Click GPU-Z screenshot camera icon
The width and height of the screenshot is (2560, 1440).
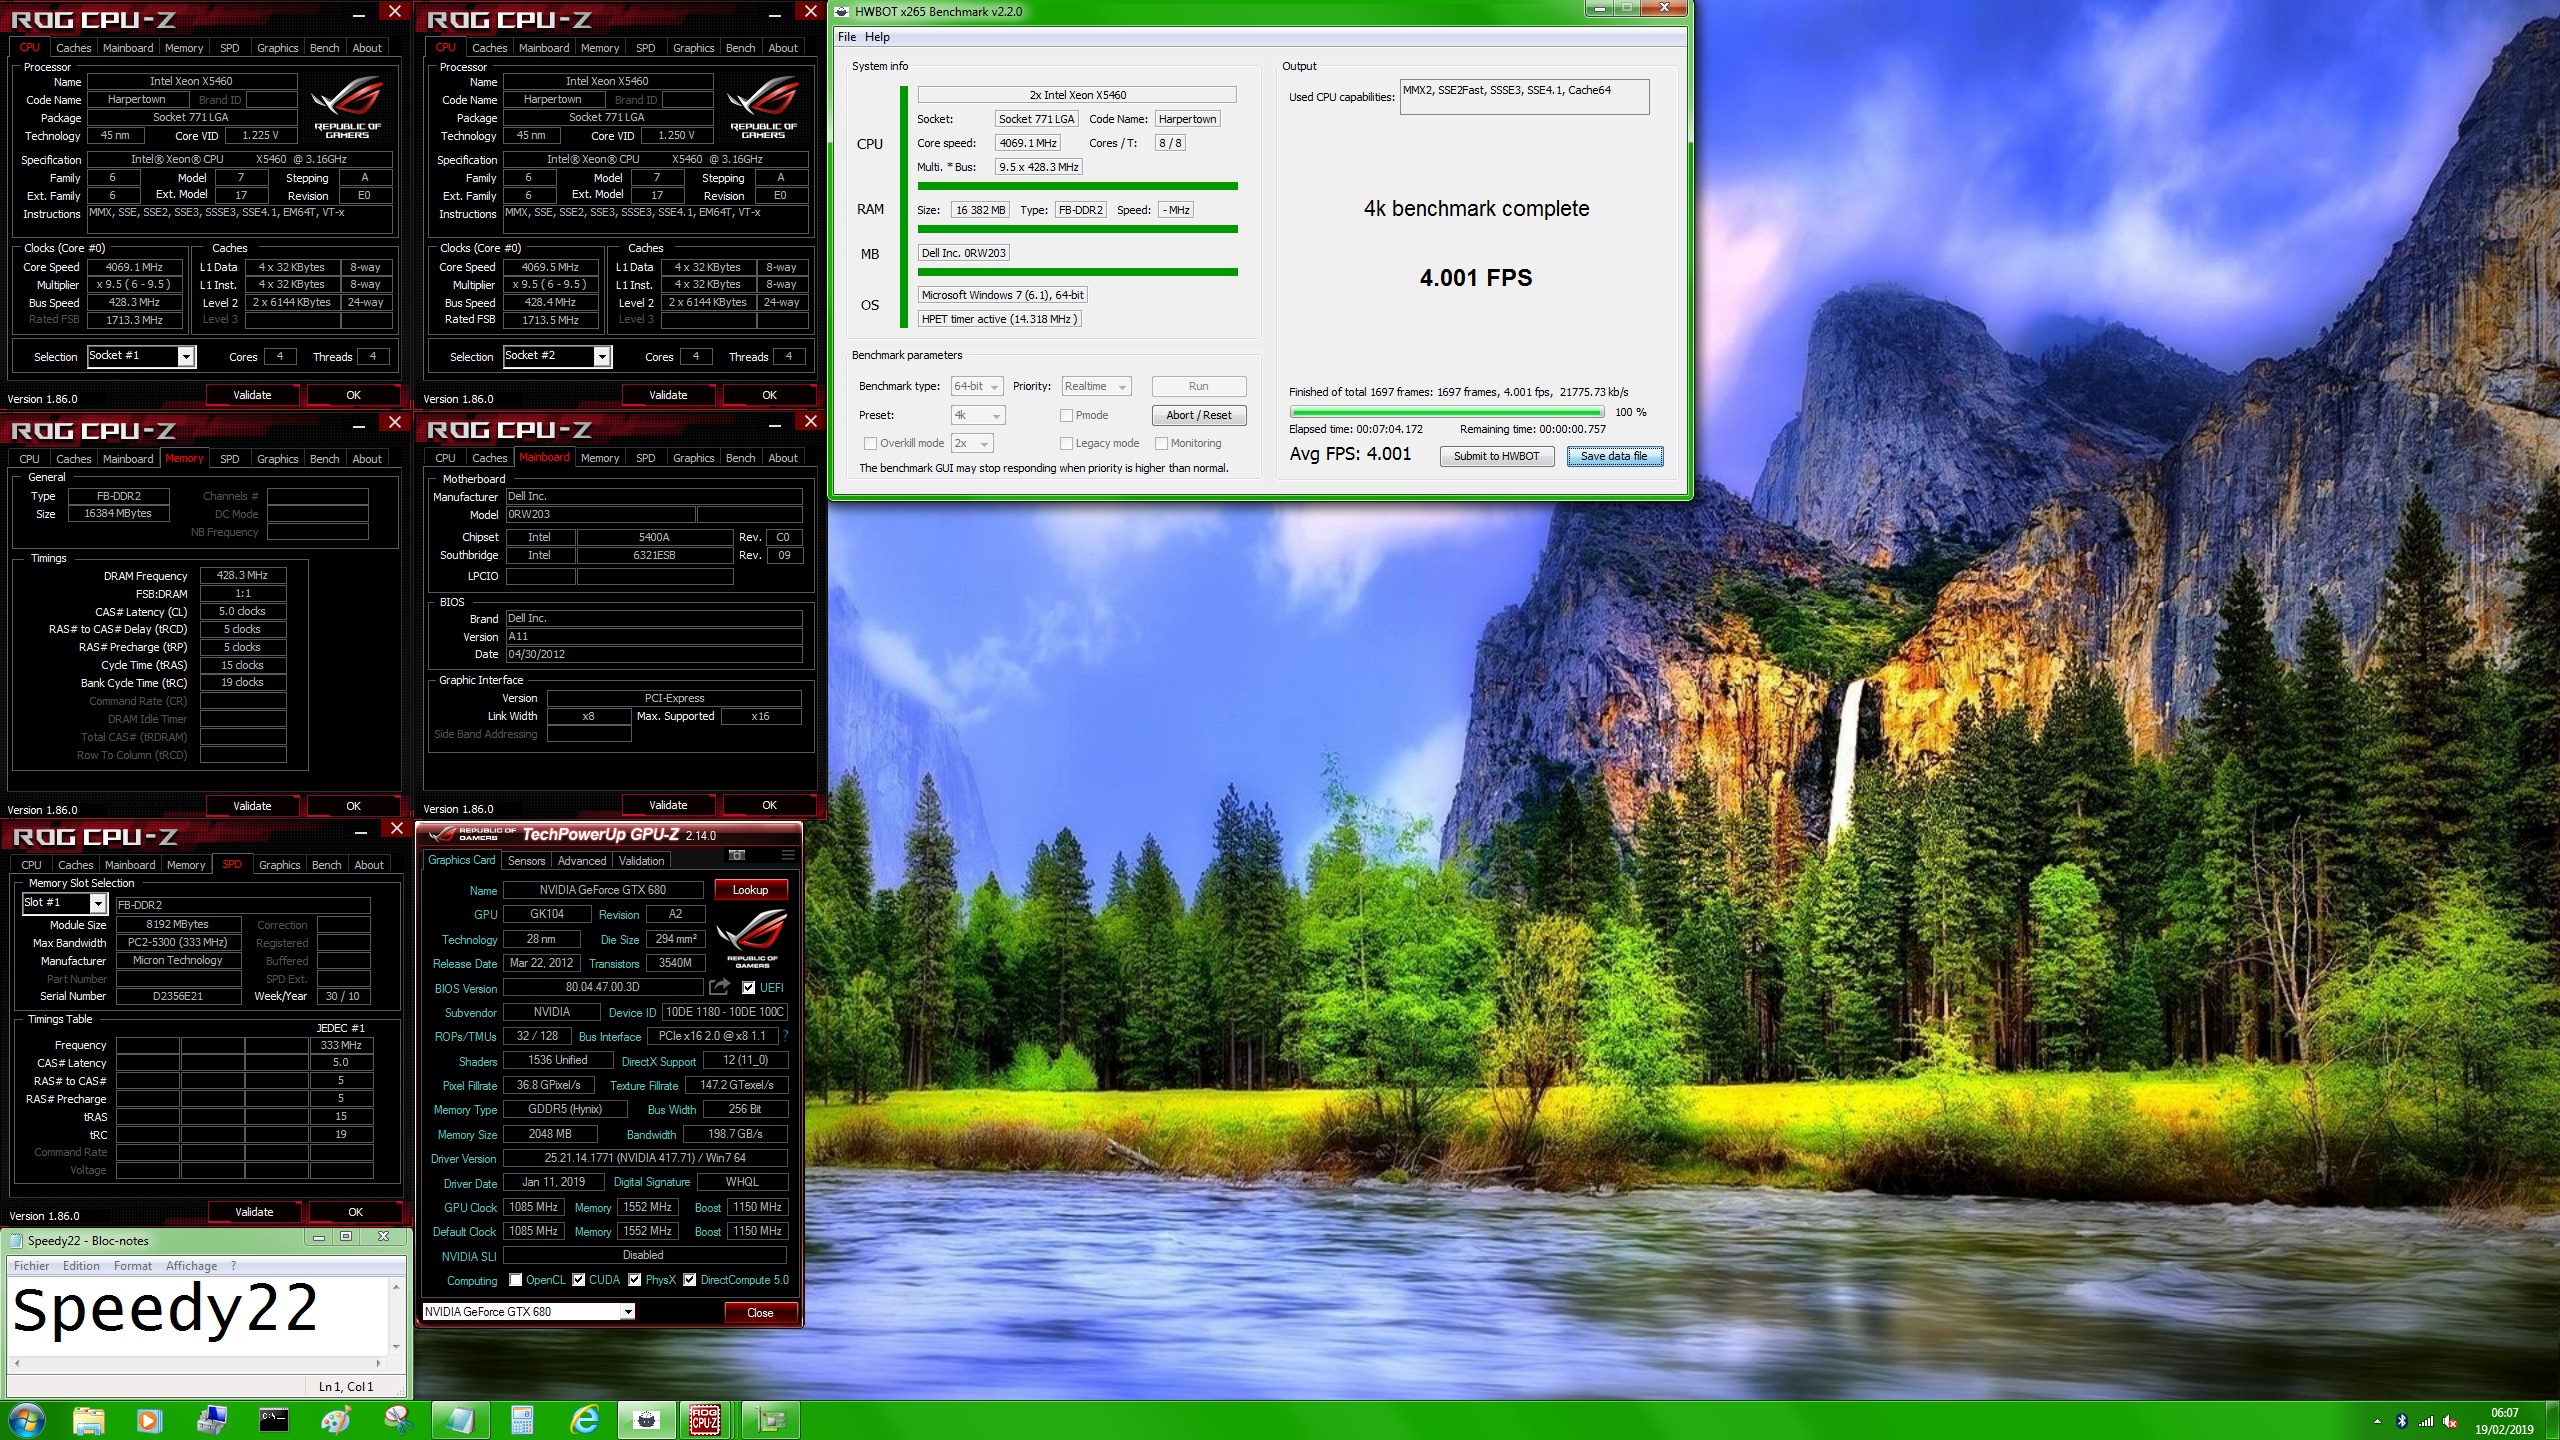[x=737, y=855]
